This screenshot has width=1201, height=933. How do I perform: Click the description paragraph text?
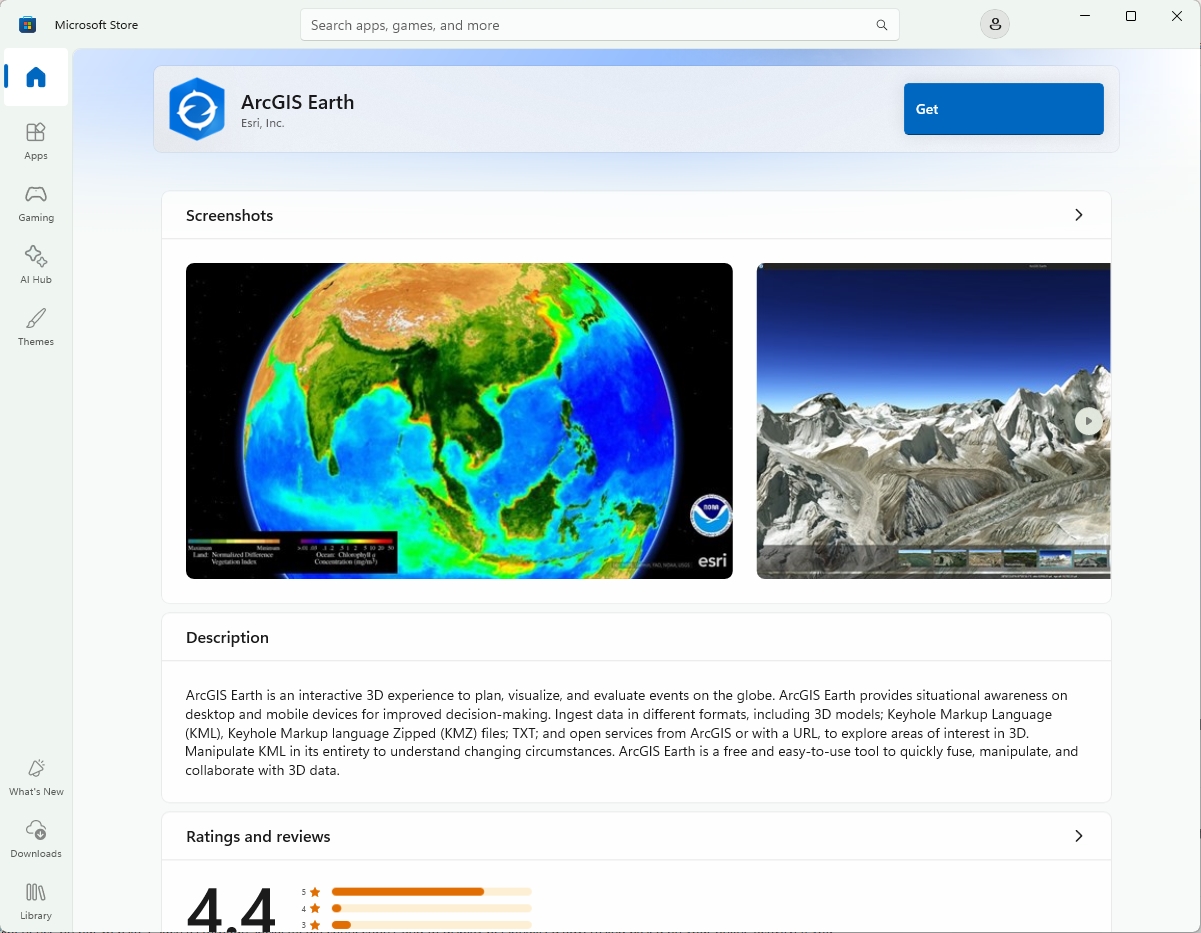(x=632, y=732)
